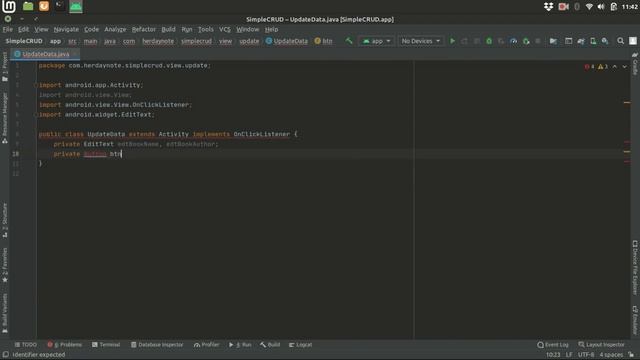The image size is (640, 360).
Task: Click the Run with Coverage icon
Action: coord(501,41)
